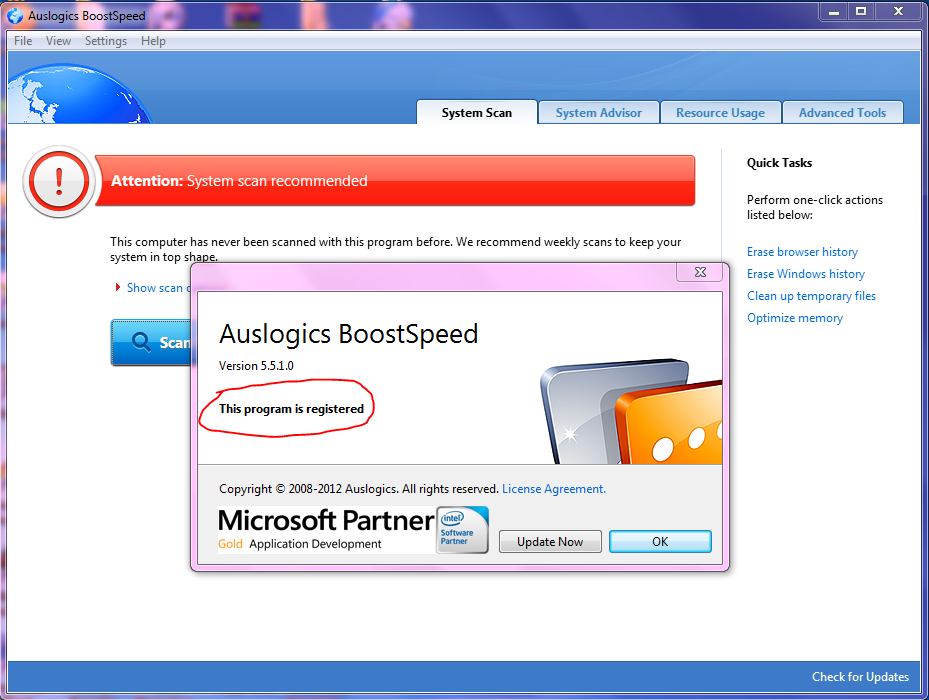This screenshot has width=929, height=700.
Task: Click Erase Windows history quick task
Action: [806, 274]
